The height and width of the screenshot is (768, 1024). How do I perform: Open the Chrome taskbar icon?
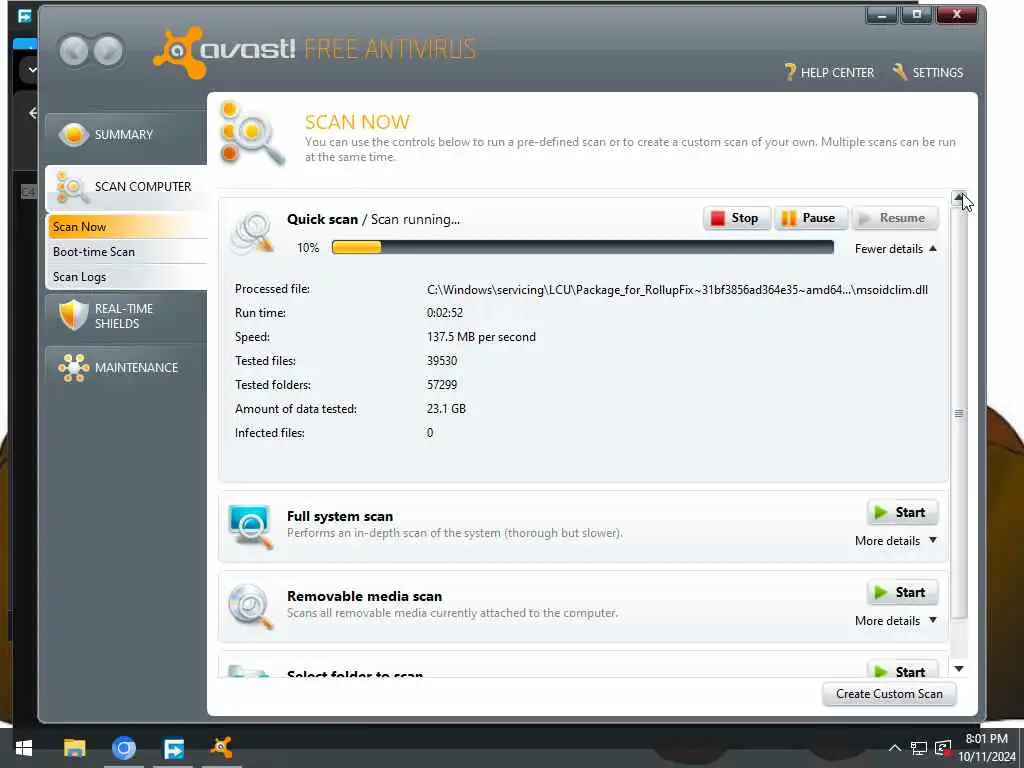tap(123, 748)
